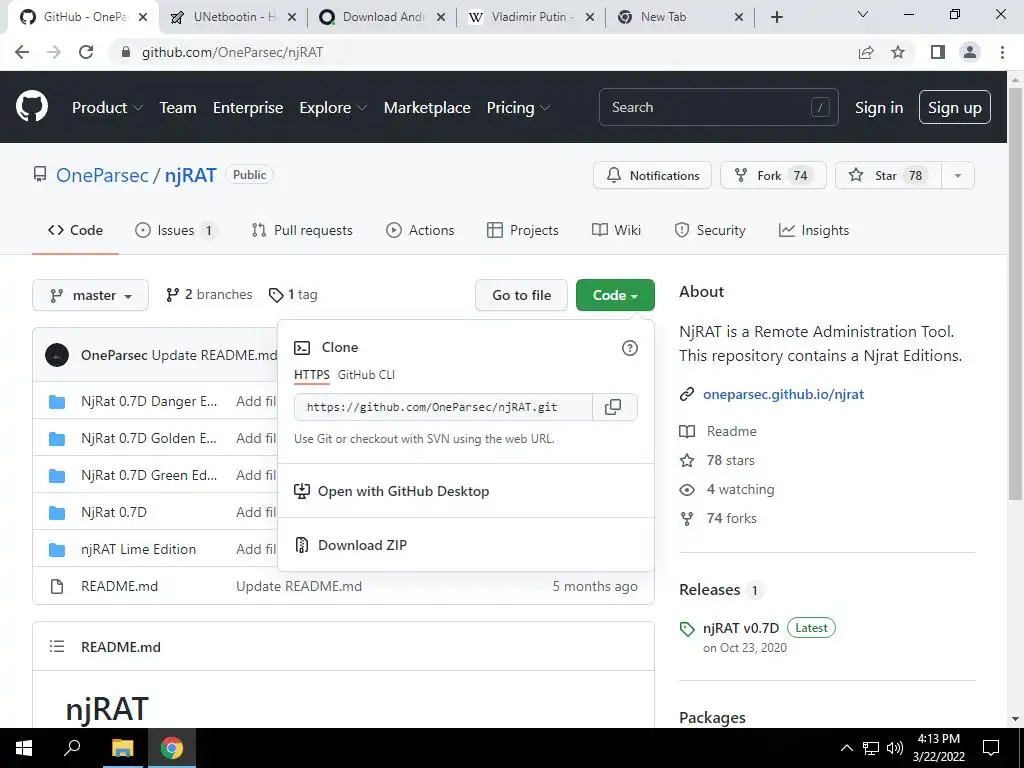
Task: Open the njRAT Lime Edition folder
Action: coord(138,549)
